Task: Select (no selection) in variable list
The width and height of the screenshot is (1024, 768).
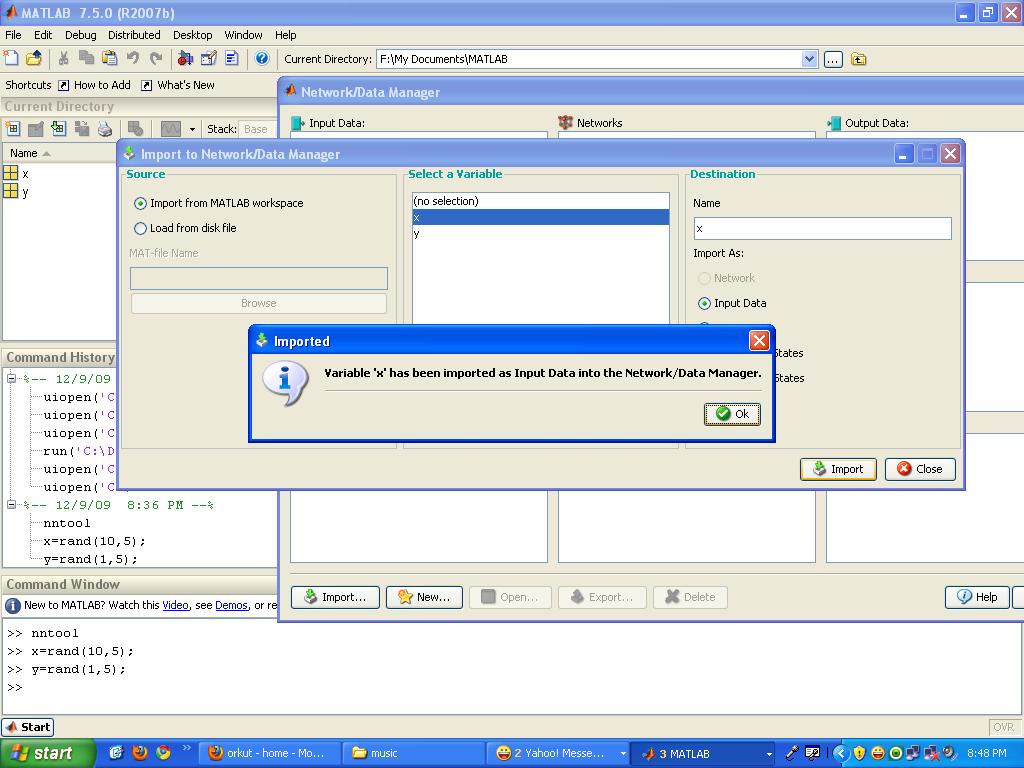Action: [541, 200]
